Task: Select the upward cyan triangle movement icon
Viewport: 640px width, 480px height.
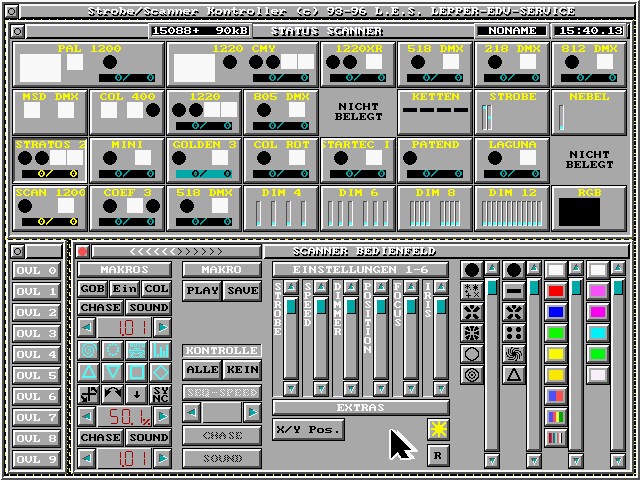Action: pos(88,372)
